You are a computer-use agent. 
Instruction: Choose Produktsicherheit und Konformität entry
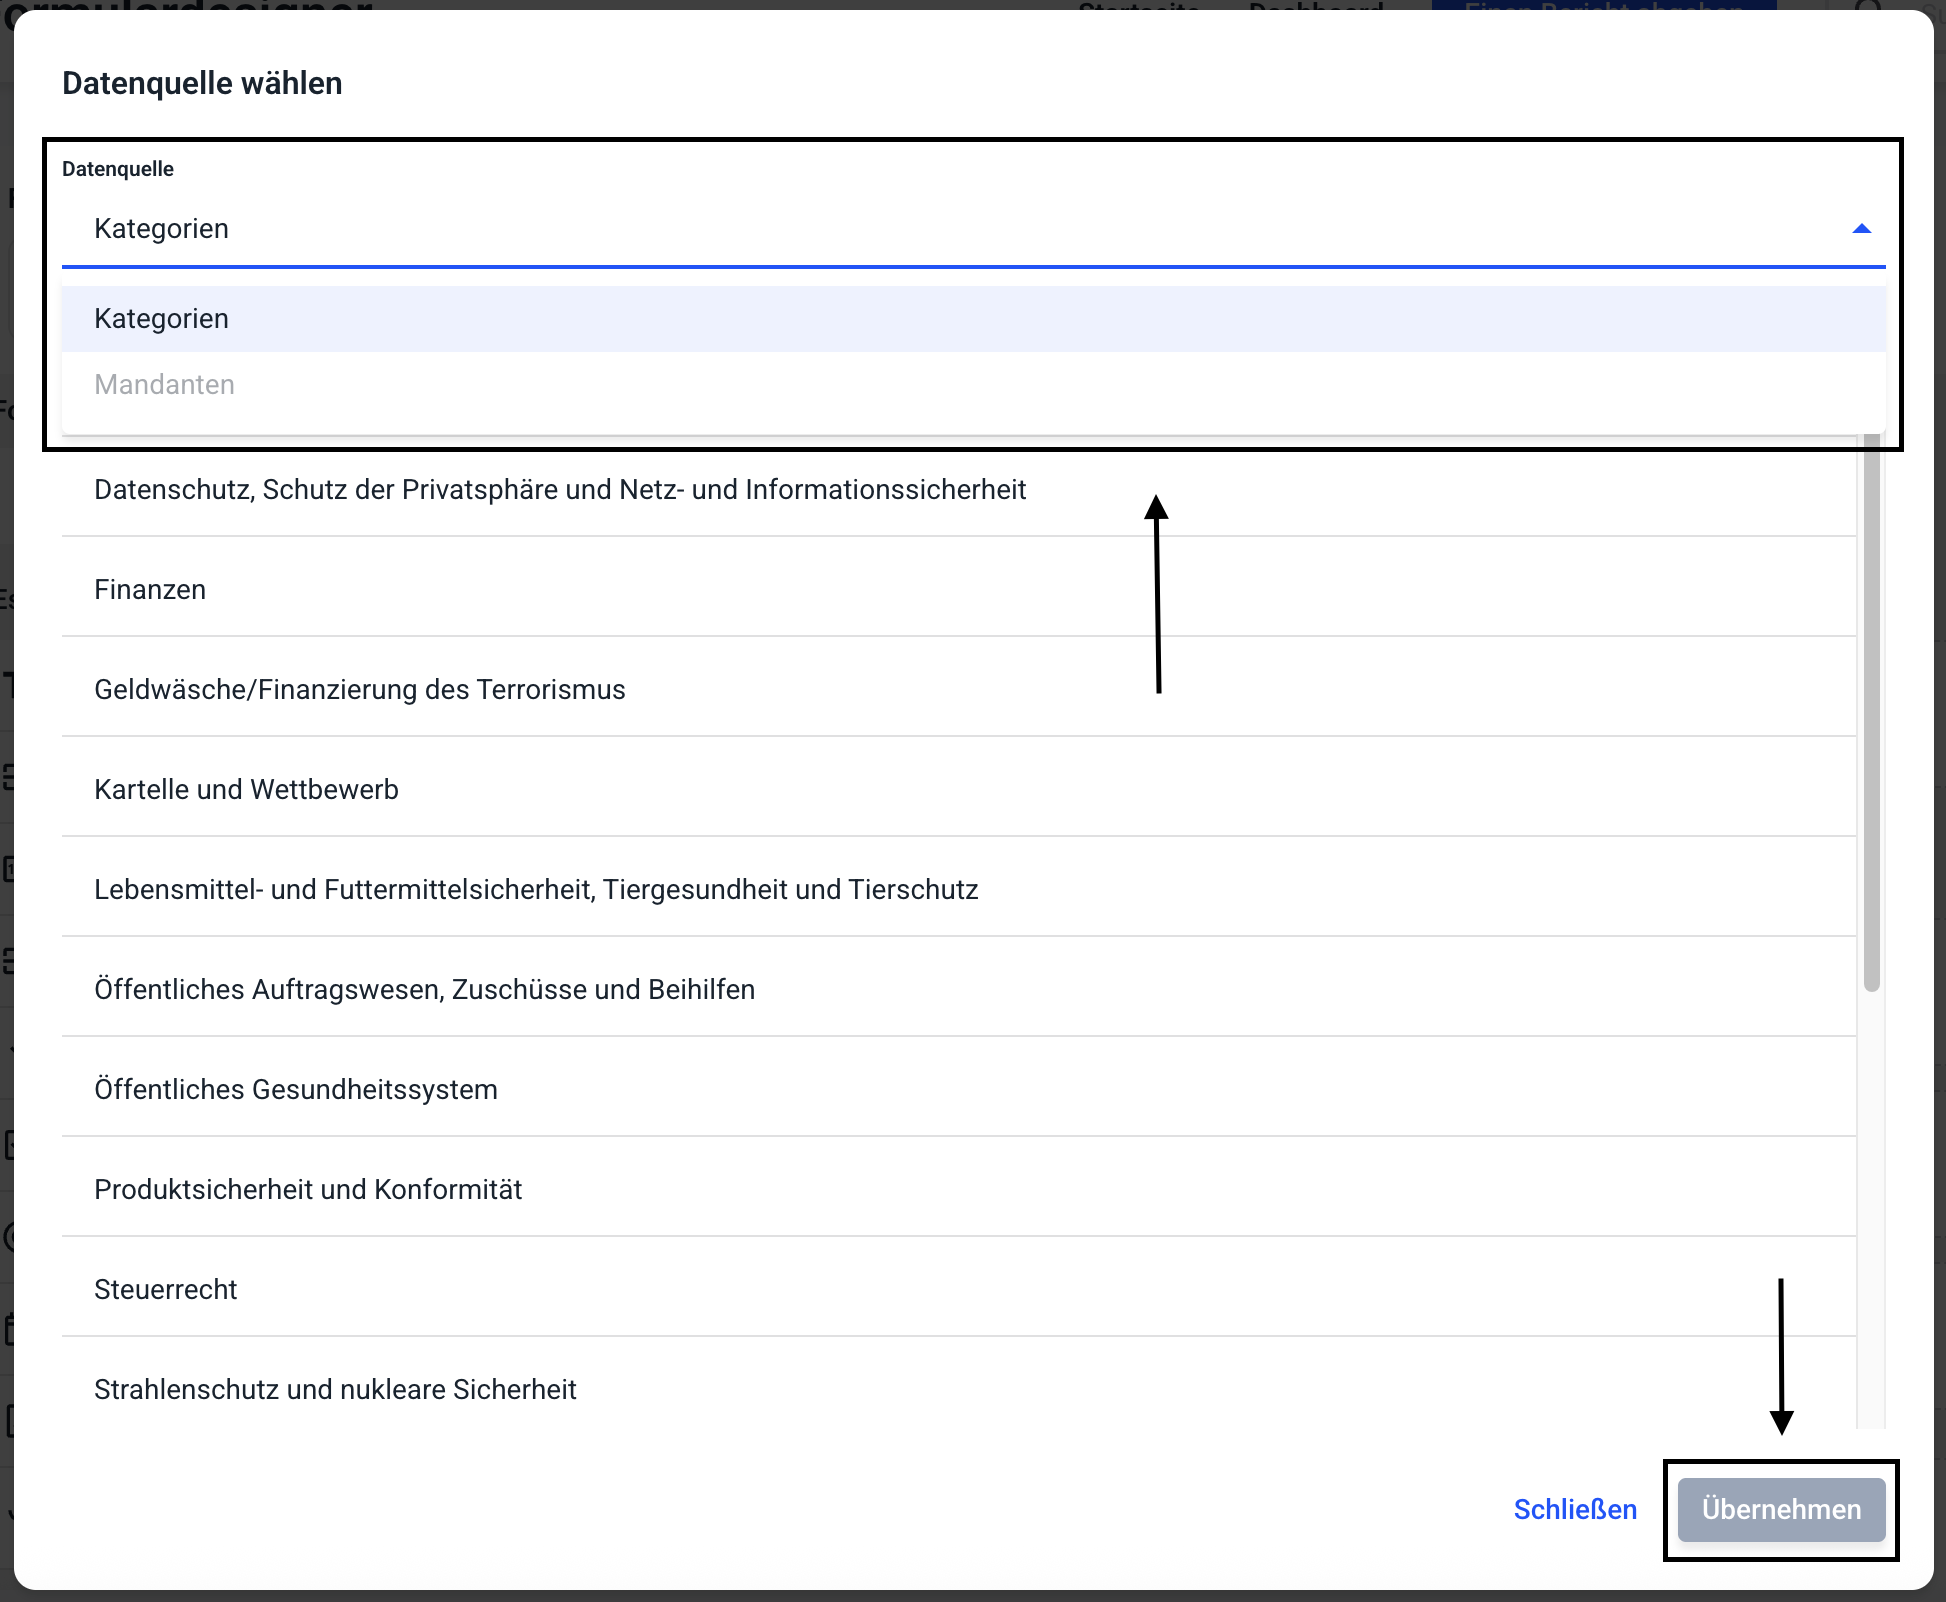click(308, 1190)
